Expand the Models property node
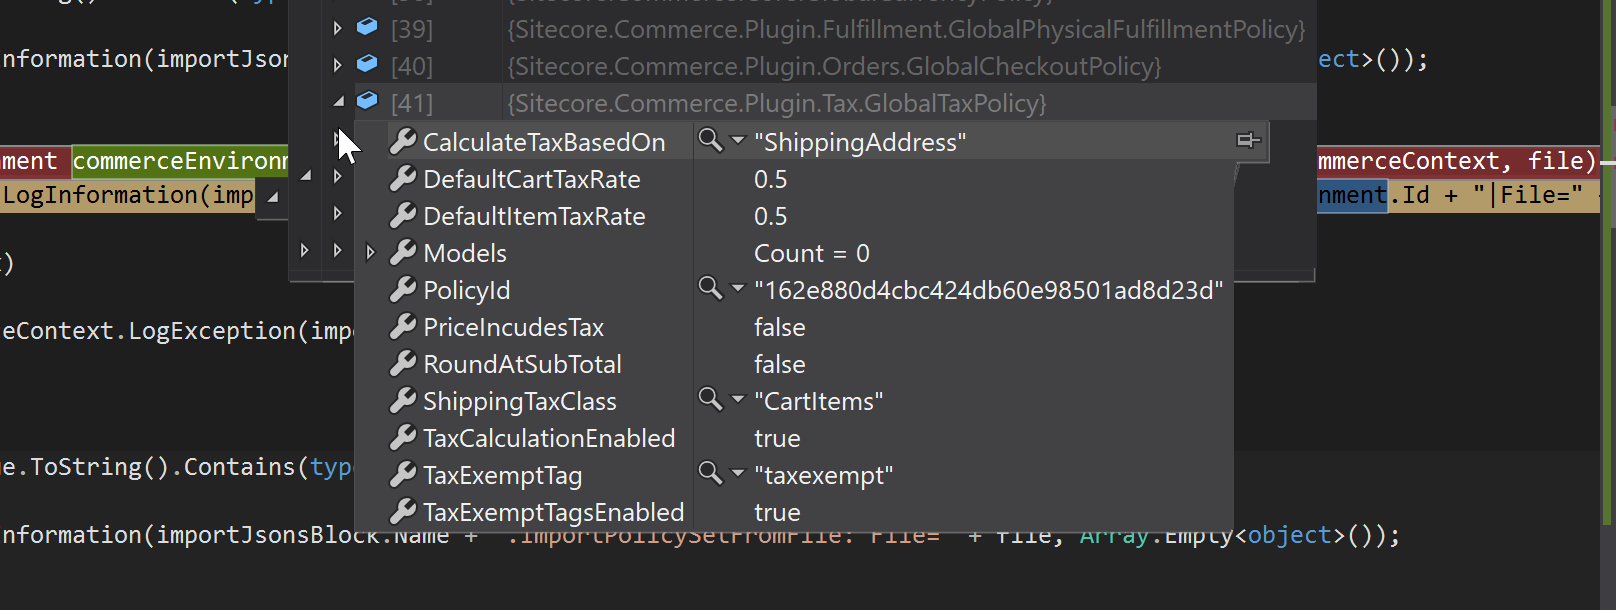The height and width of the screenshot is (610, 1616). point(371,253)
